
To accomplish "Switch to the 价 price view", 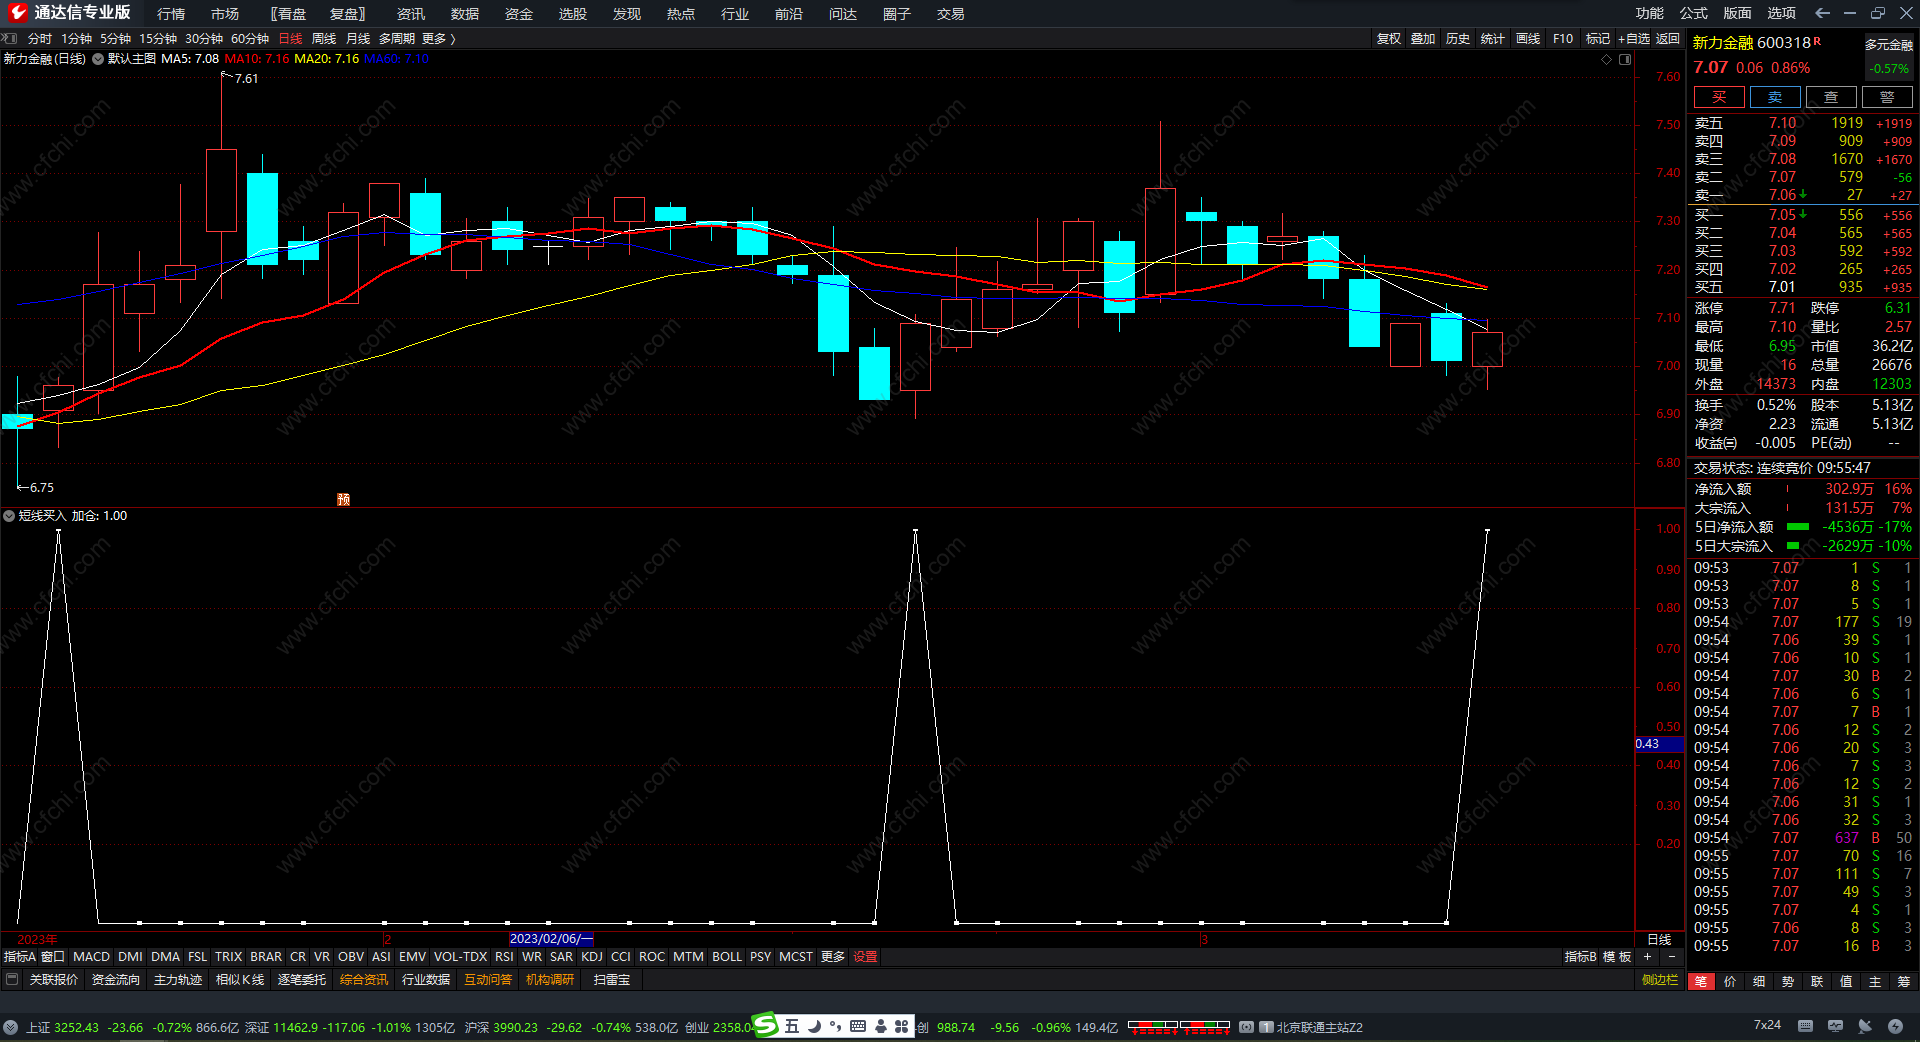I will point(1730,982).
